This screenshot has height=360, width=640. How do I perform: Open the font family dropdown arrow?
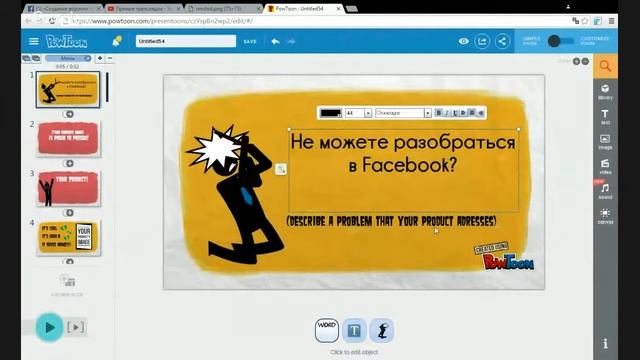click(427, 113)
